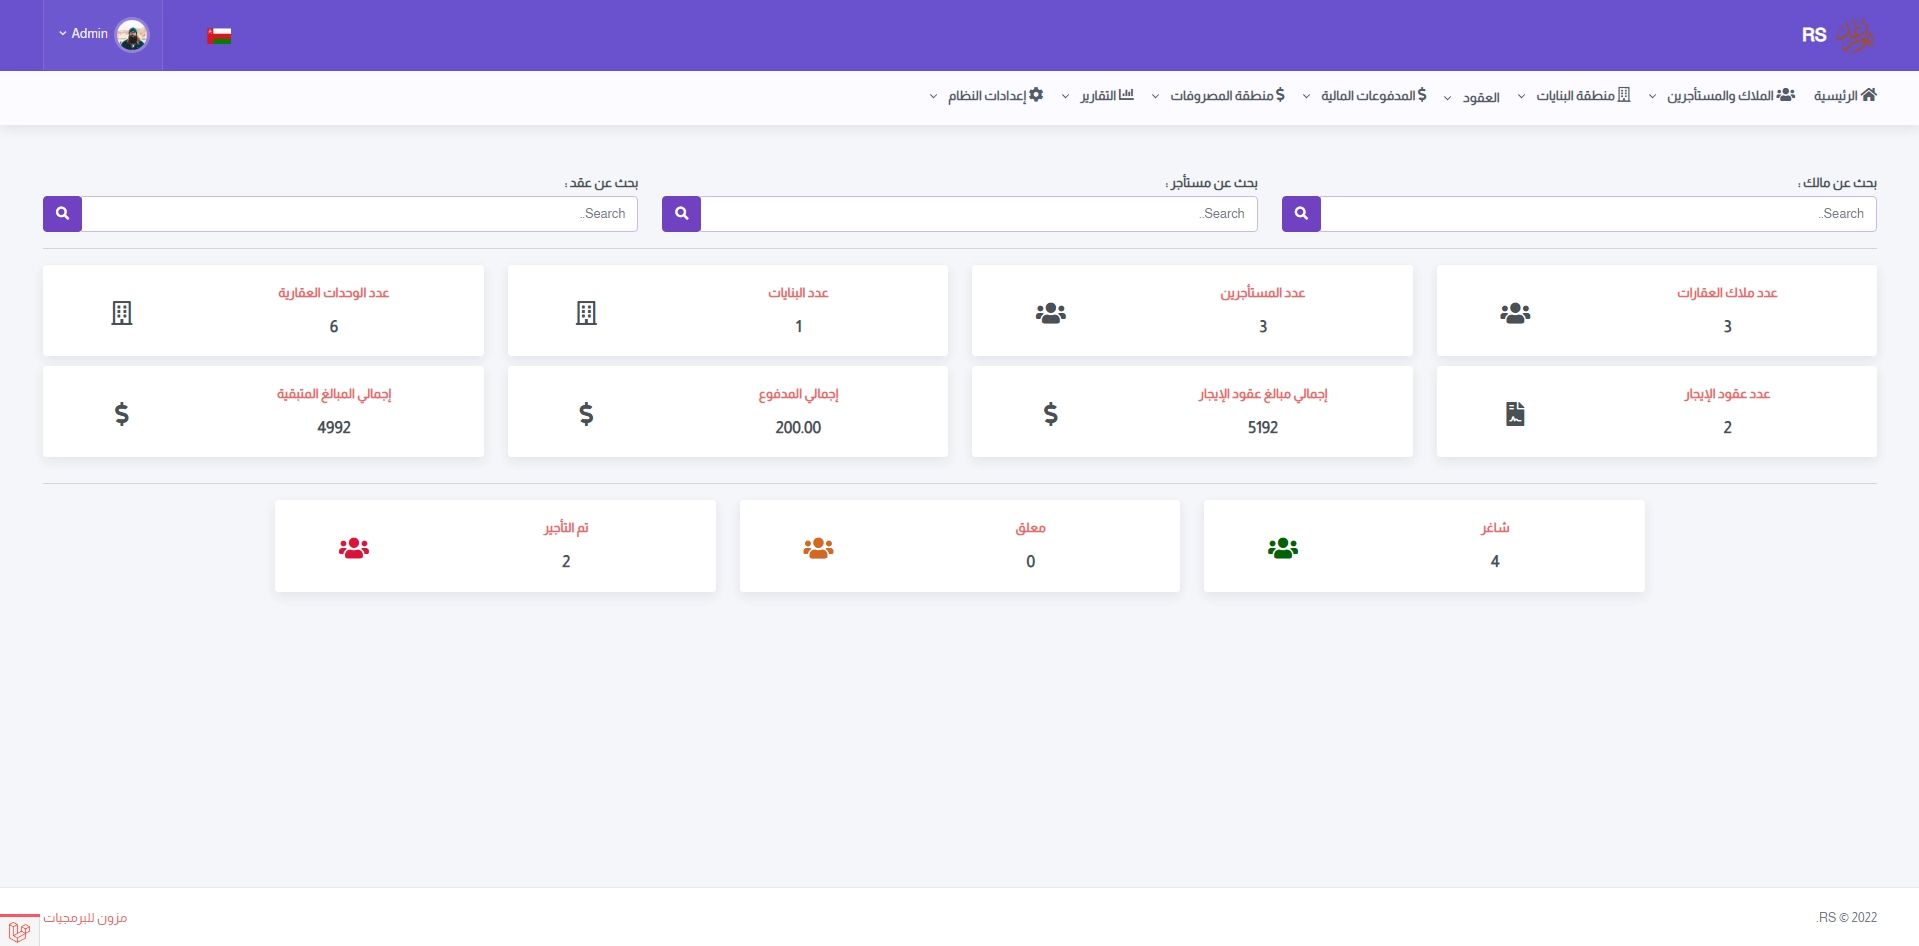Expand the منطقة المصروفات expenses menu
The image size is (1919, 946).
1218,96
